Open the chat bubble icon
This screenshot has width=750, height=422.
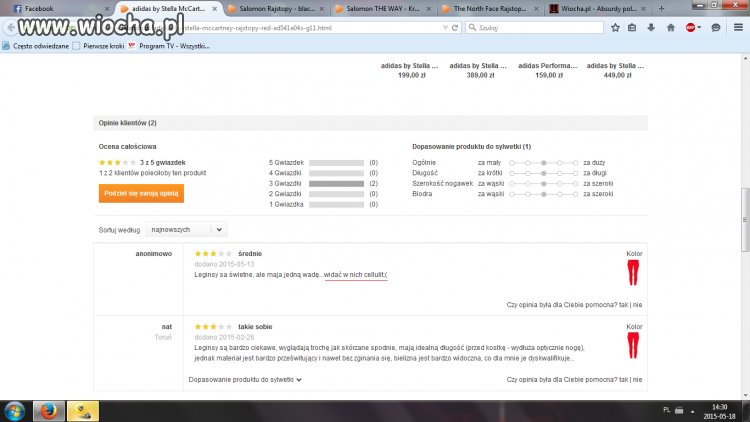pos(716,28)
